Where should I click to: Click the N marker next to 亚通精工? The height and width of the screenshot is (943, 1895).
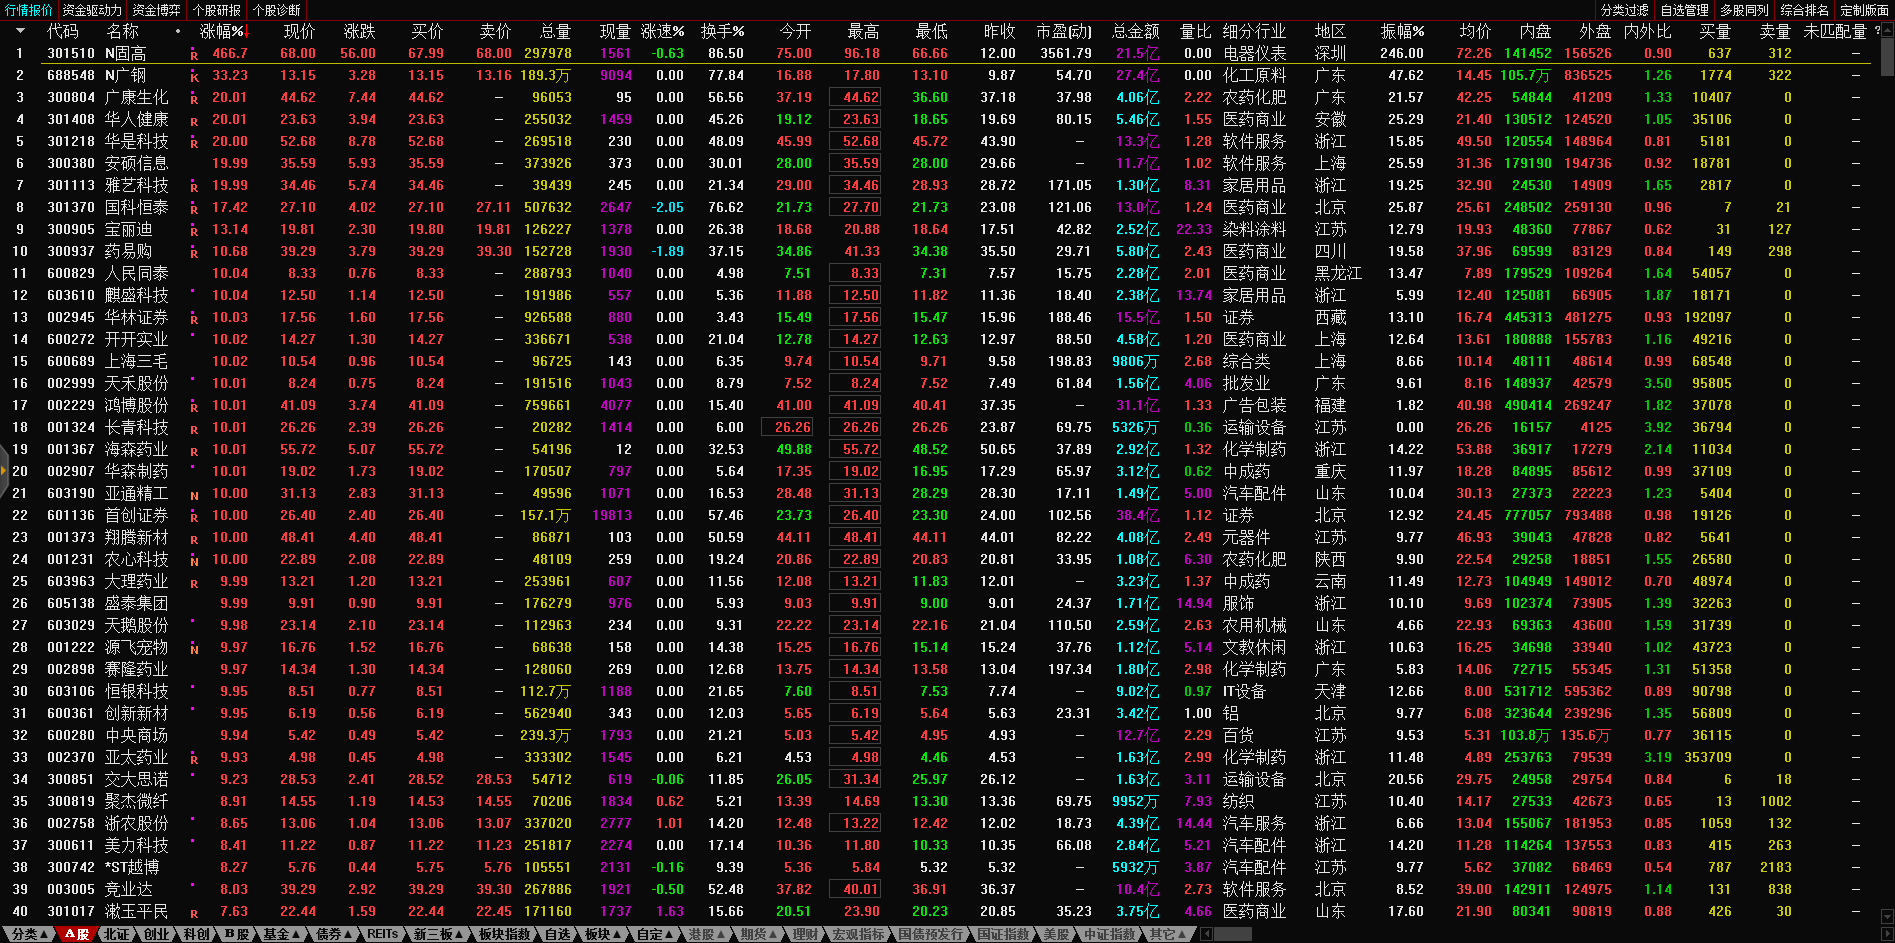pyautogui.click(x=194, y=495)
